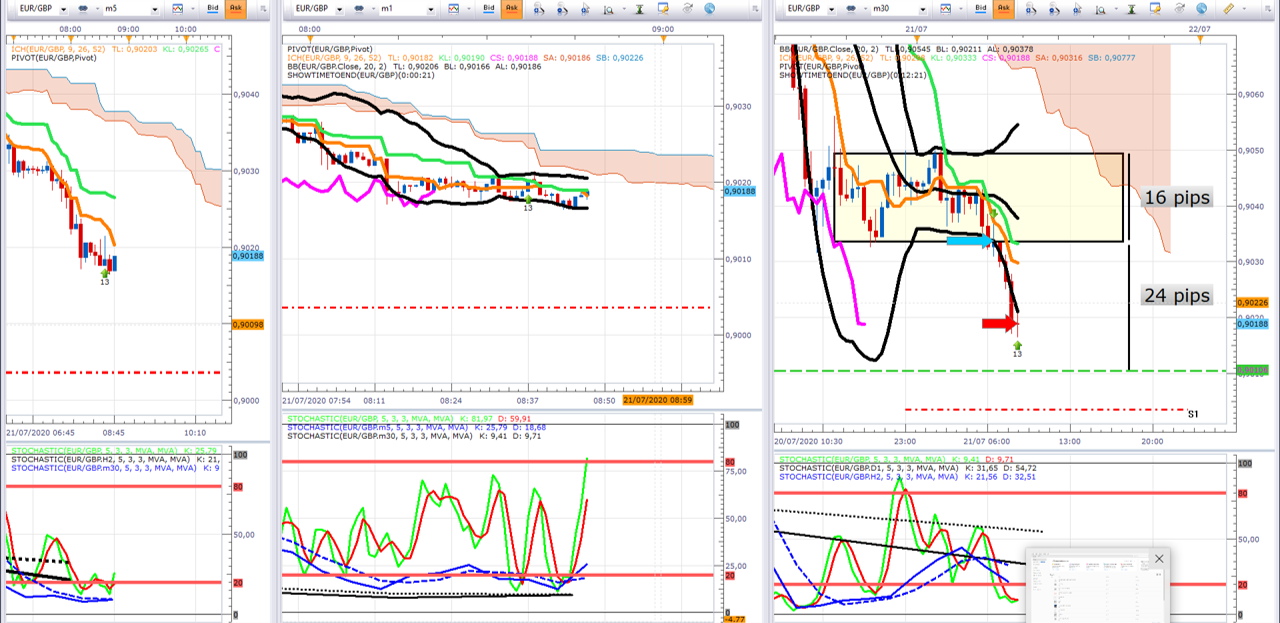1280x623 pixels.
Task: Open chart type icon in m30 chart toolbar
Action: pyautogui.click(x=945, y=8)
